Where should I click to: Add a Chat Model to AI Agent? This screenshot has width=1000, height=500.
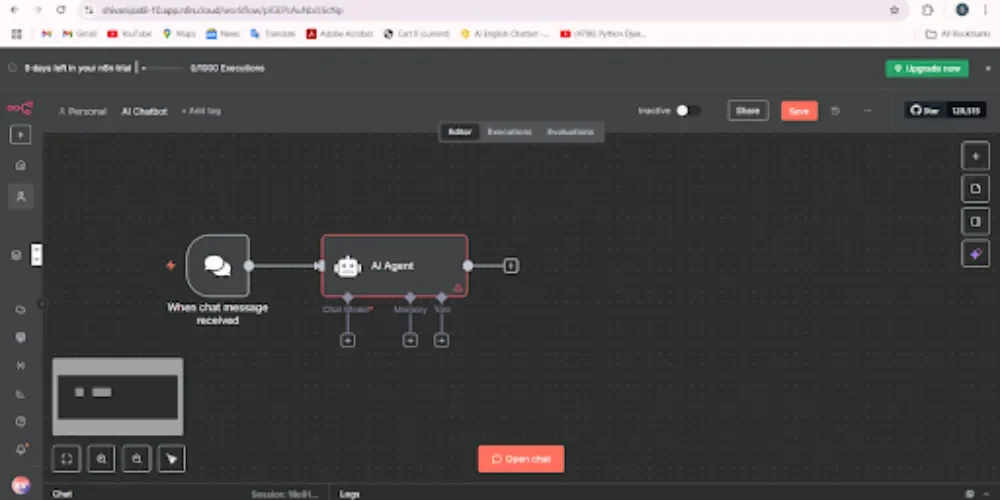point(348,340)
